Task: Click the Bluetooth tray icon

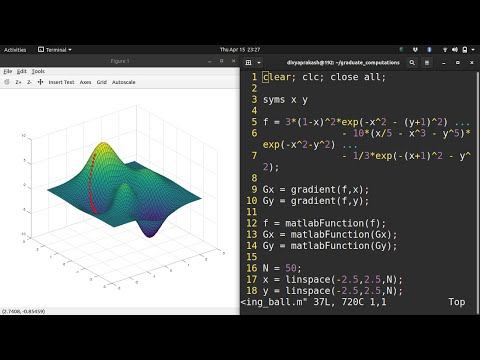Action: pyautogui.click(x=429, y=50)
